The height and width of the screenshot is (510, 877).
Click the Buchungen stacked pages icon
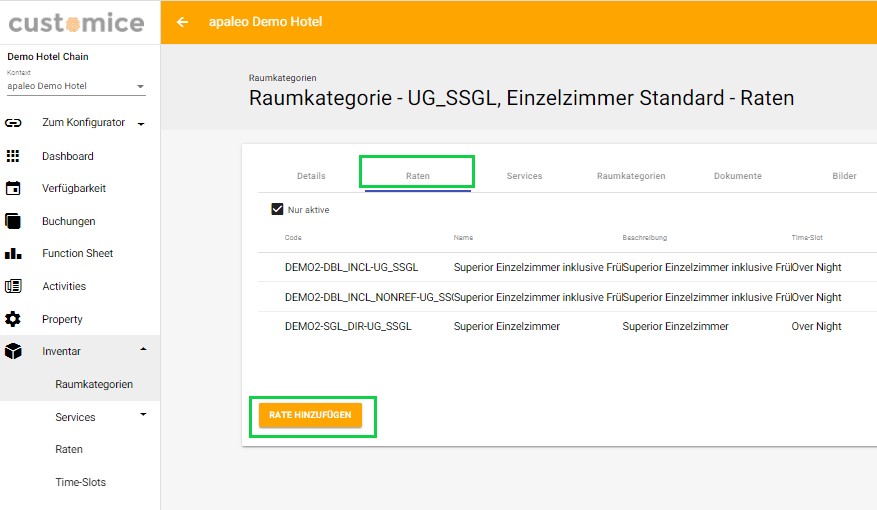pos(13,221)
